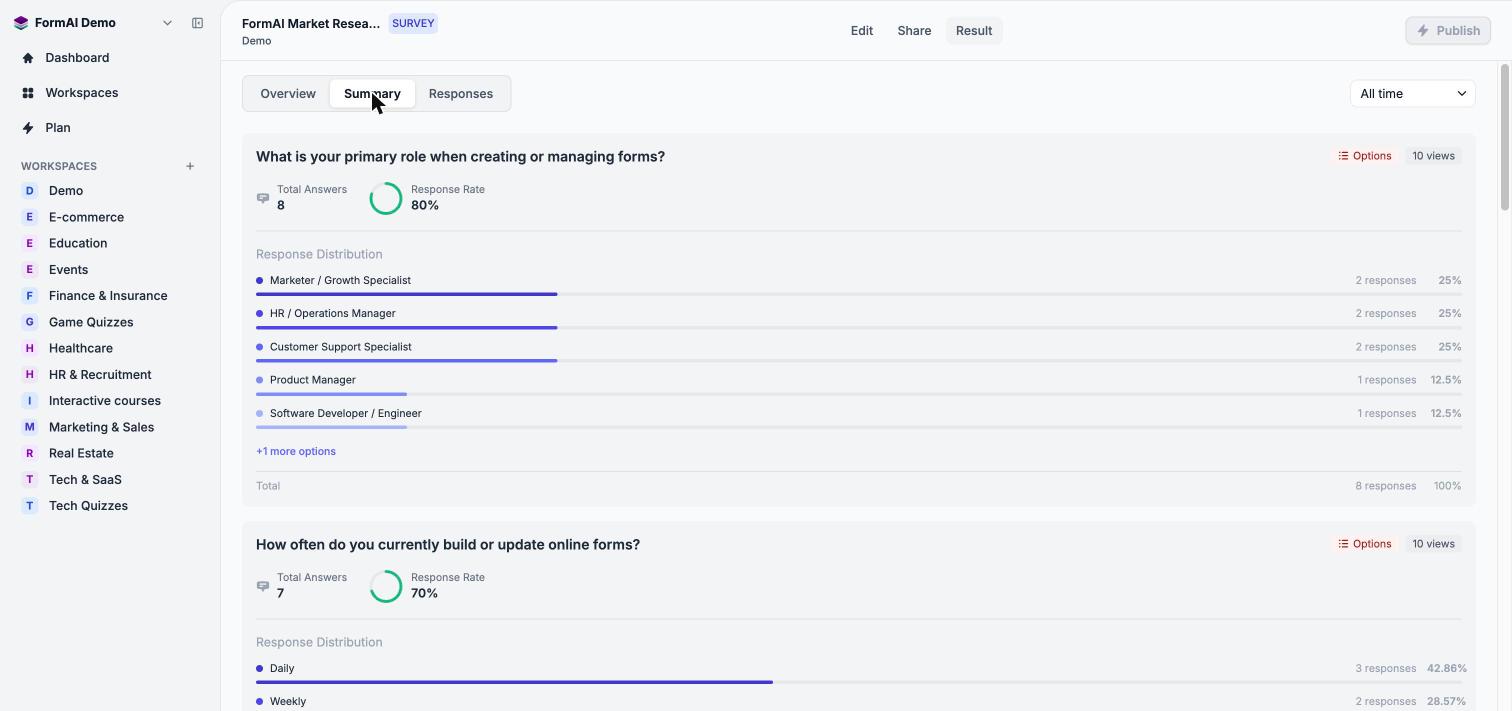Click the Product Manager response row
Image resolution: width=1512 pixels, height=711 pixels.
(859, 384)
